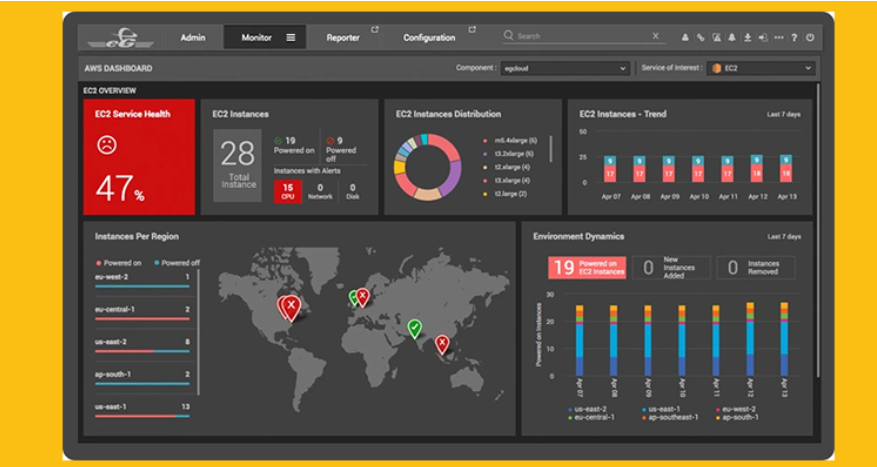The height and width of the screenshot is (467, 877).
Task: Open the alarm bell notifications icon
Action: click(x=732, y=37)
